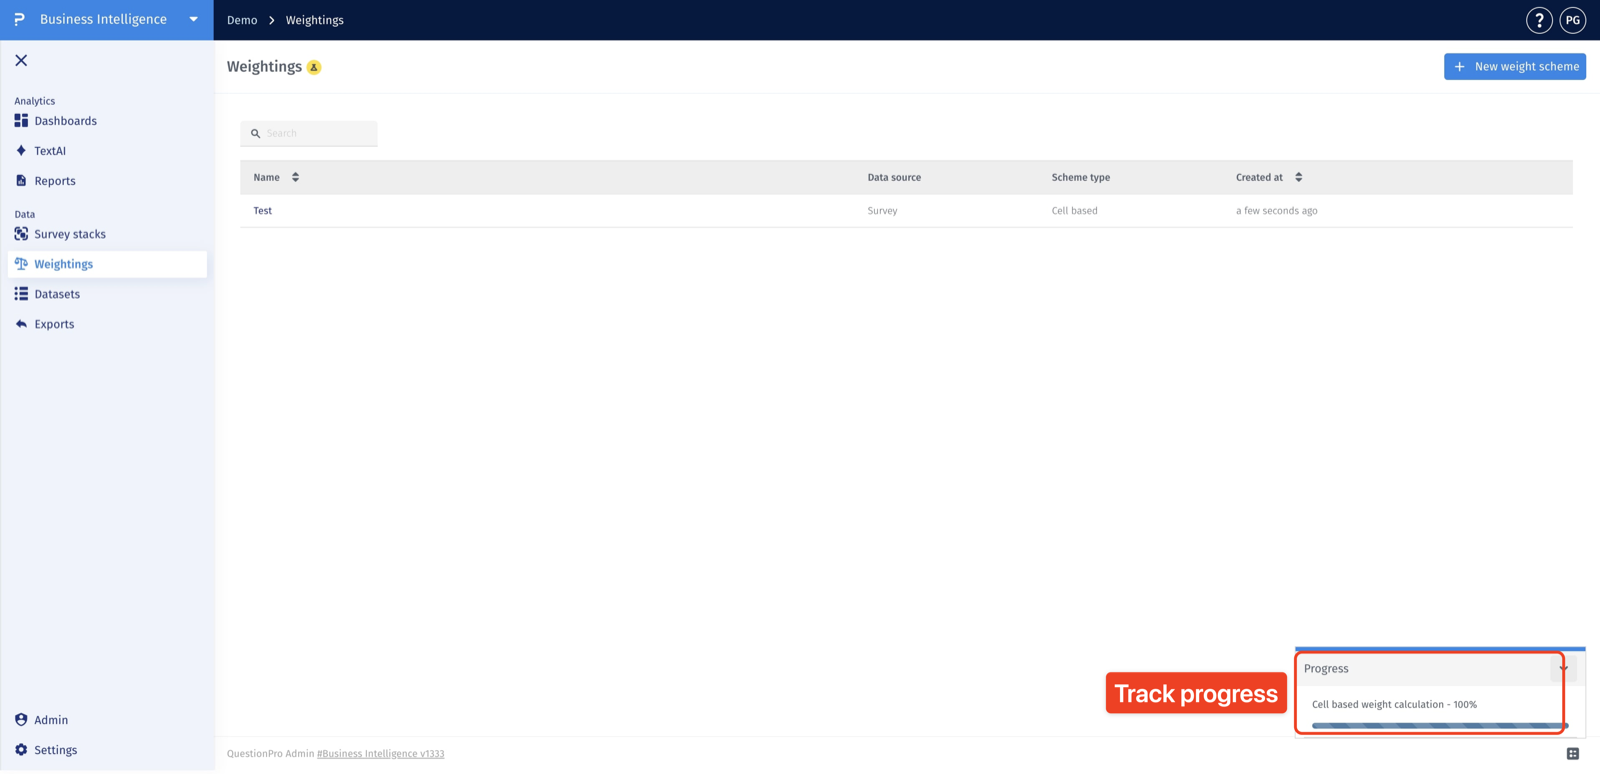Open PG user profile avatar
This screenshot has height=774, width=1600.
coord(1573,20)
